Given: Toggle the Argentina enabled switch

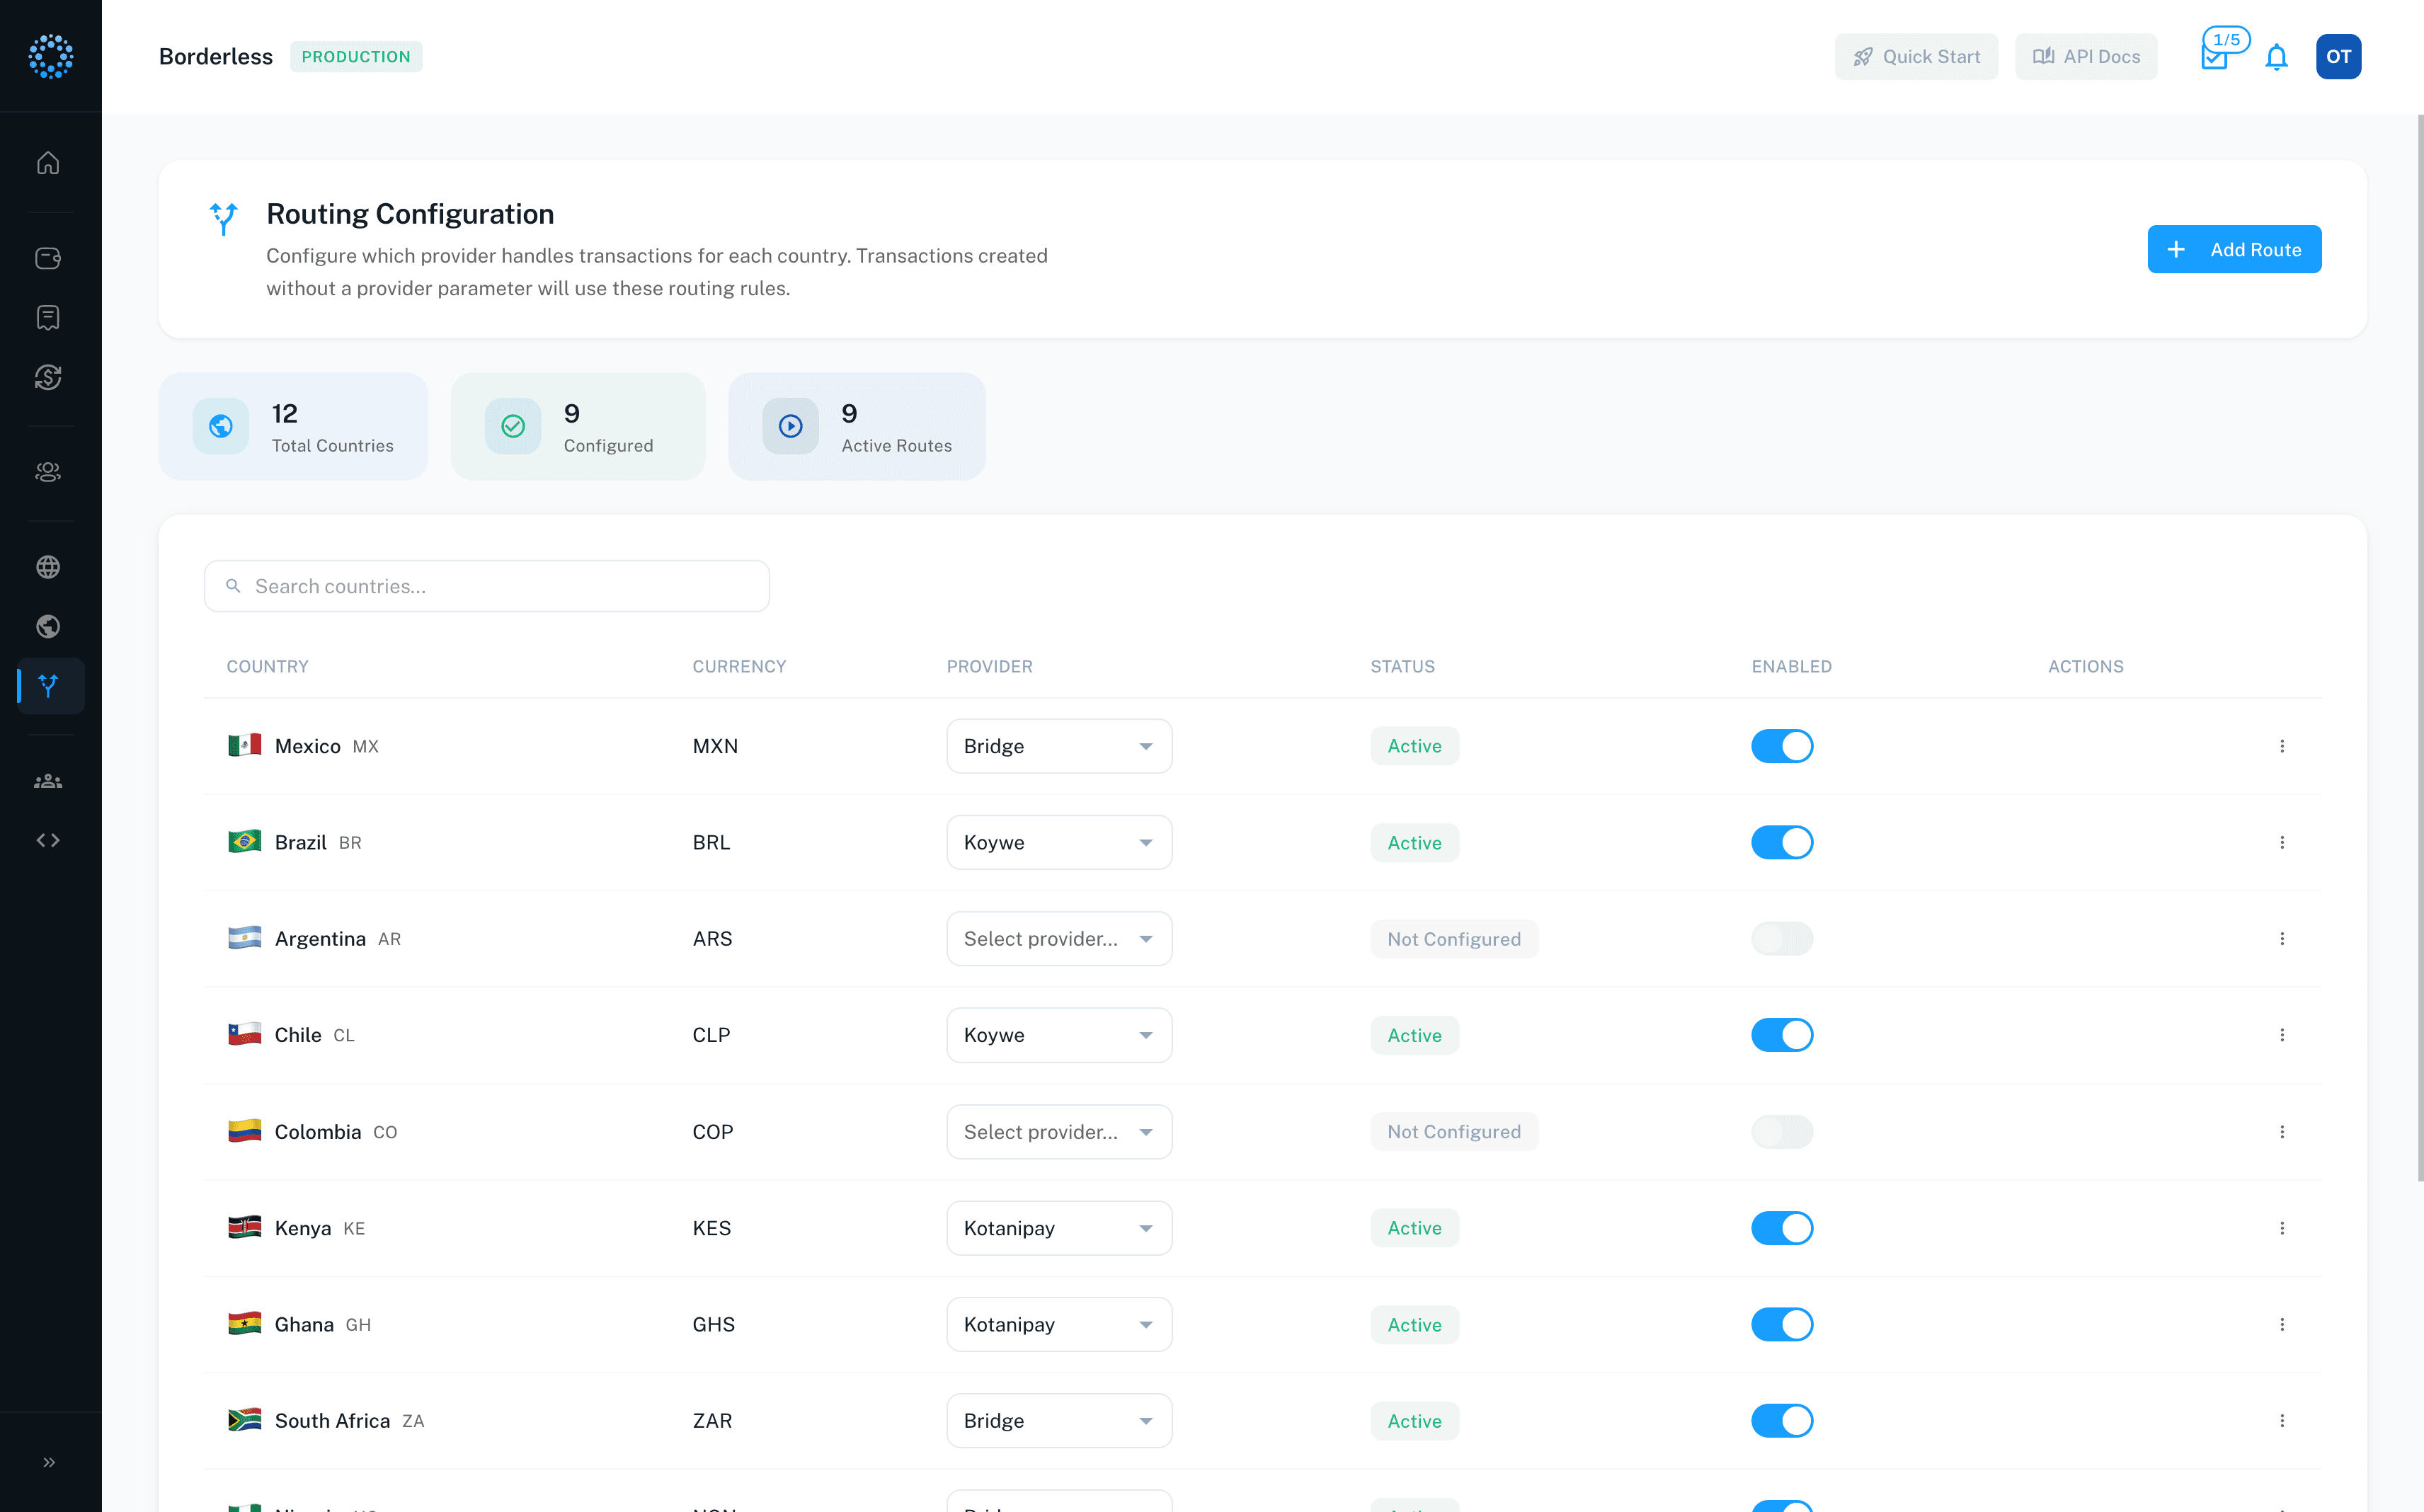Looking at the screenshot, I should [1781, 939].
